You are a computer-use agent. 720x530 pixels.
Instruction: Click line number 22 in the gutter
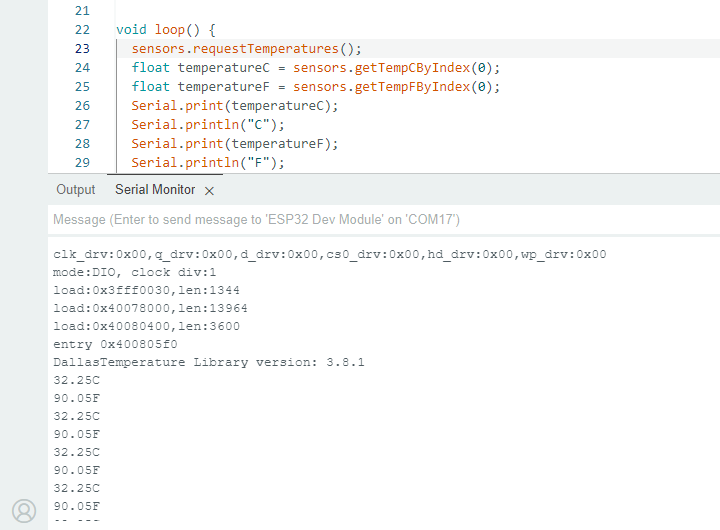82,30
